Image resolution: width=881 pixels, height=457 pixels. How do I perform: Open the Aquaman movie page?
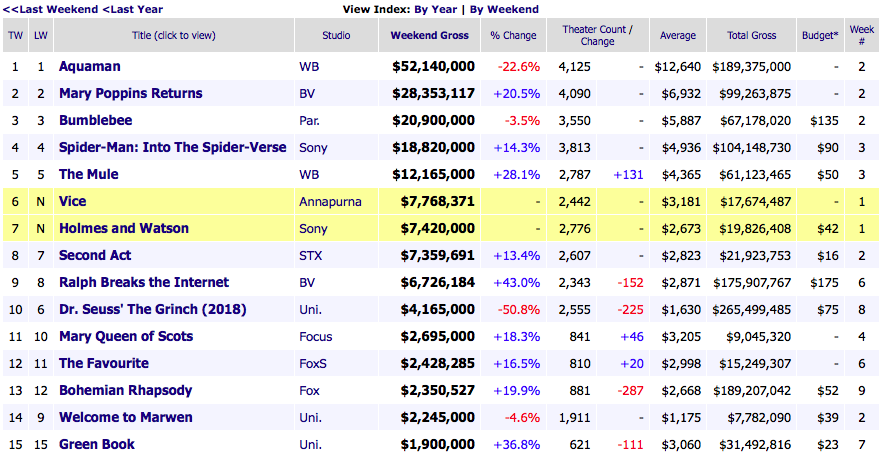(89, 67)
